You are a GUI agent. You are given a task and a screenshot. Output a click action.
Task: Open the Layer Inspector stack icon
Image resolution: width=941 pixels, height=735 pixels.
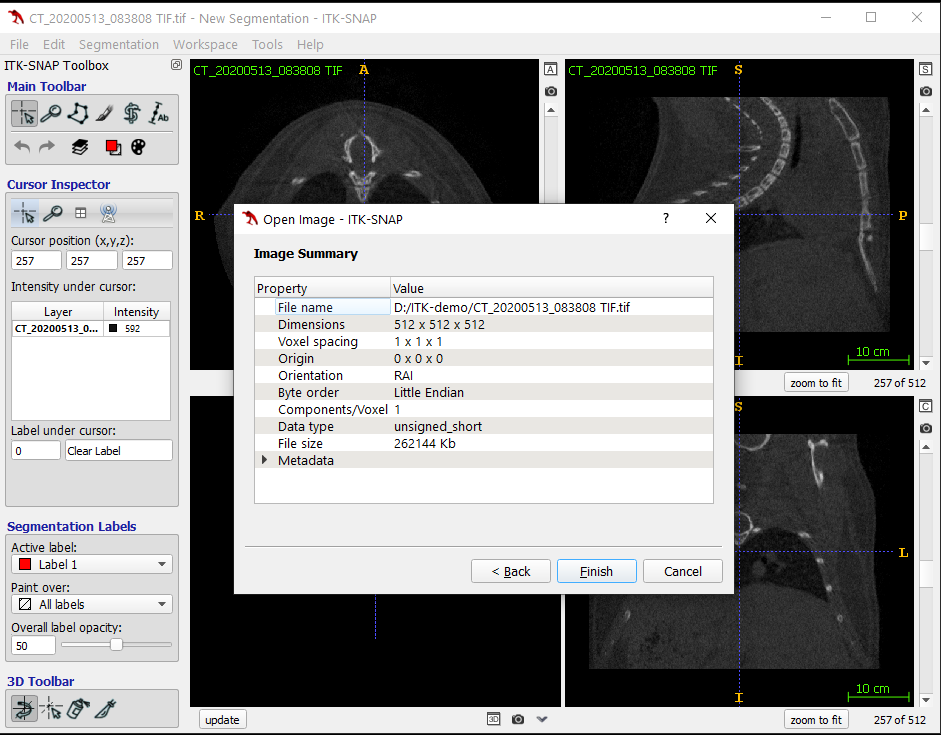tap(80, 147)
